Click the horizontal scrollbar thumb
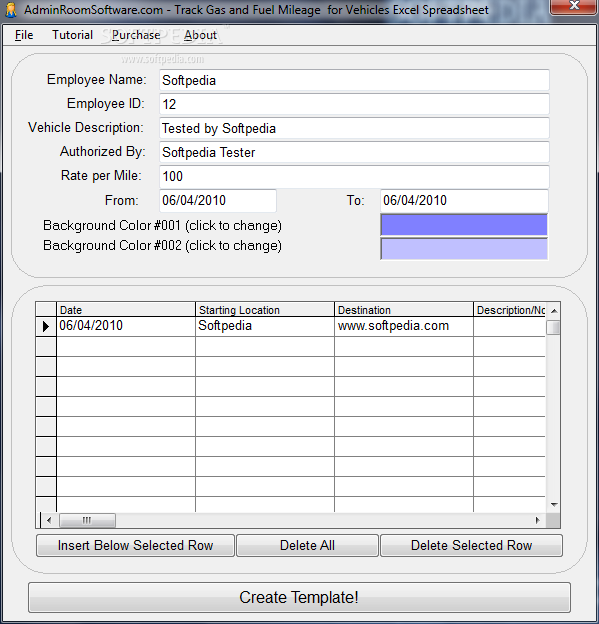Image resolution: width=599 pixels, height=624 pixels. pos(87,520)
